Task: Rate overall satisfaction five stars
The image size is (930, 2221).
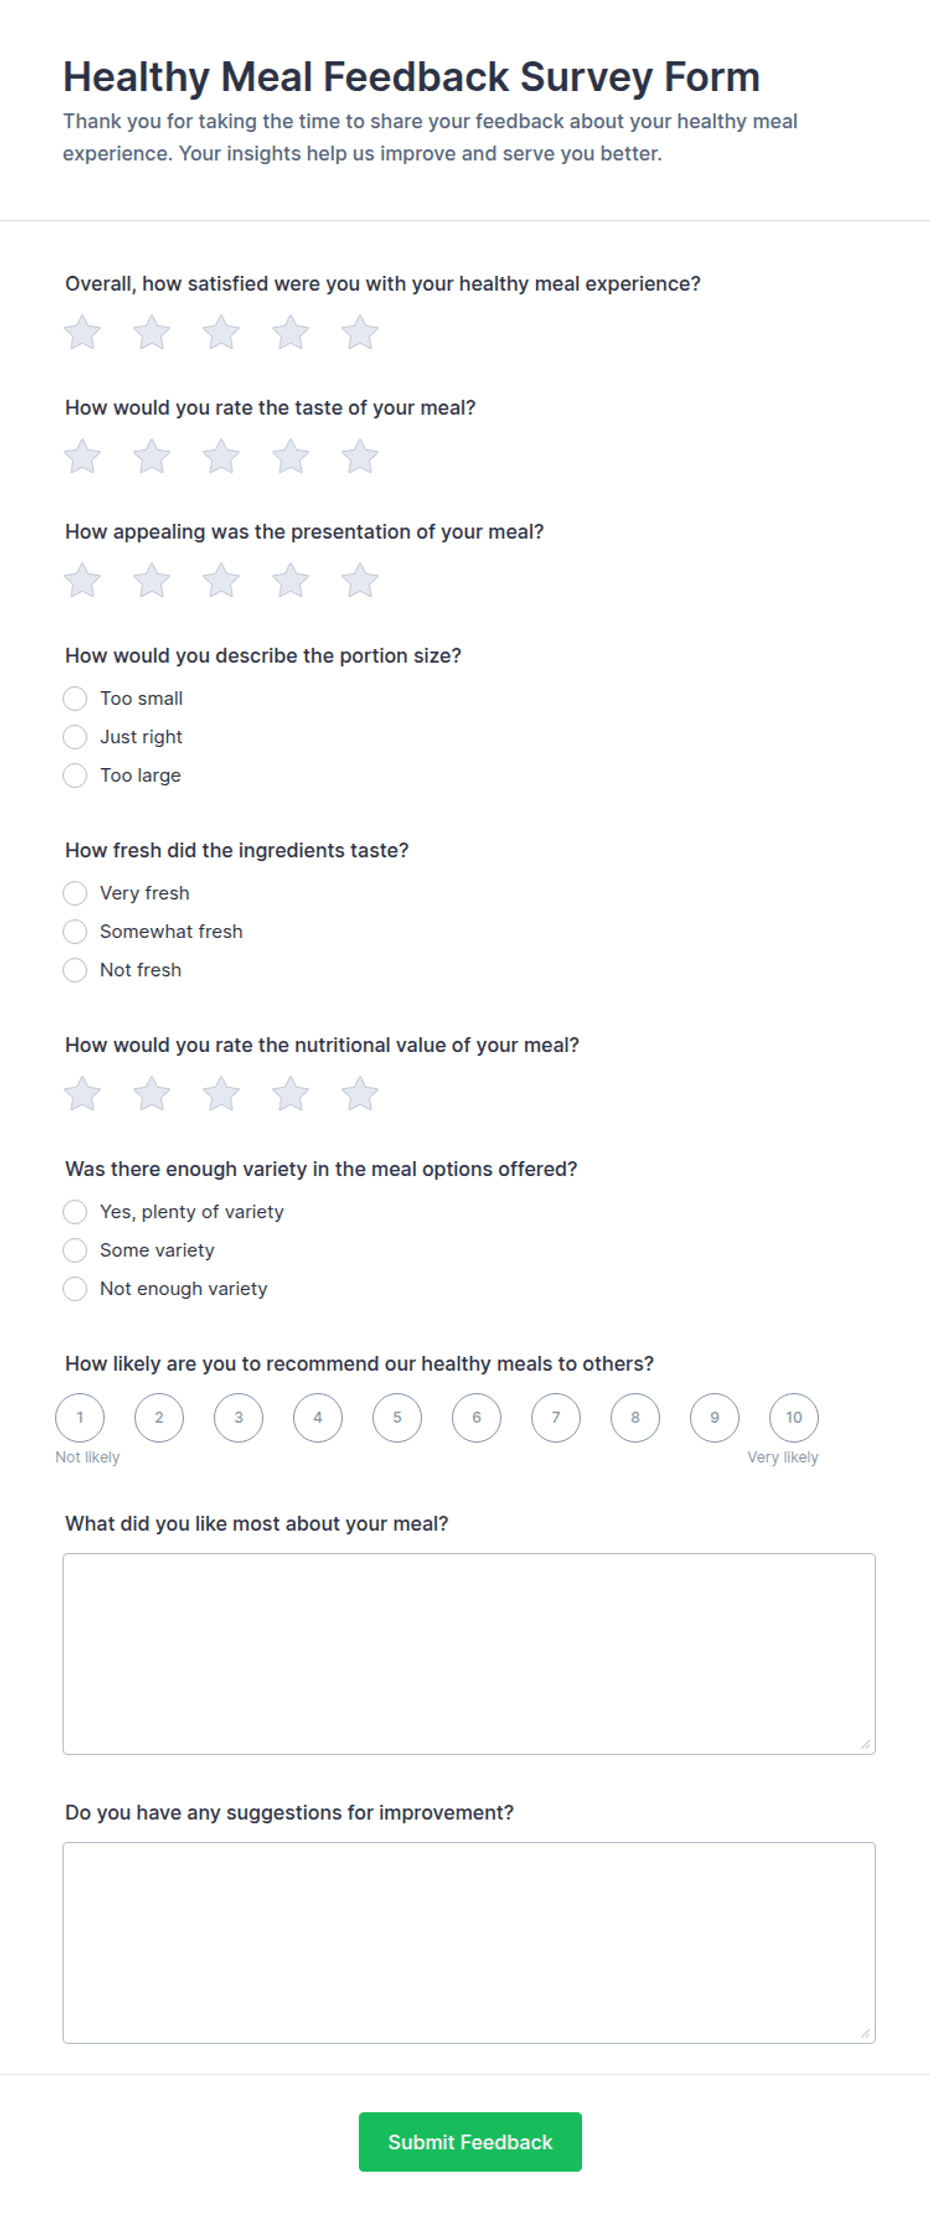Action: click(x=360, y=333)
